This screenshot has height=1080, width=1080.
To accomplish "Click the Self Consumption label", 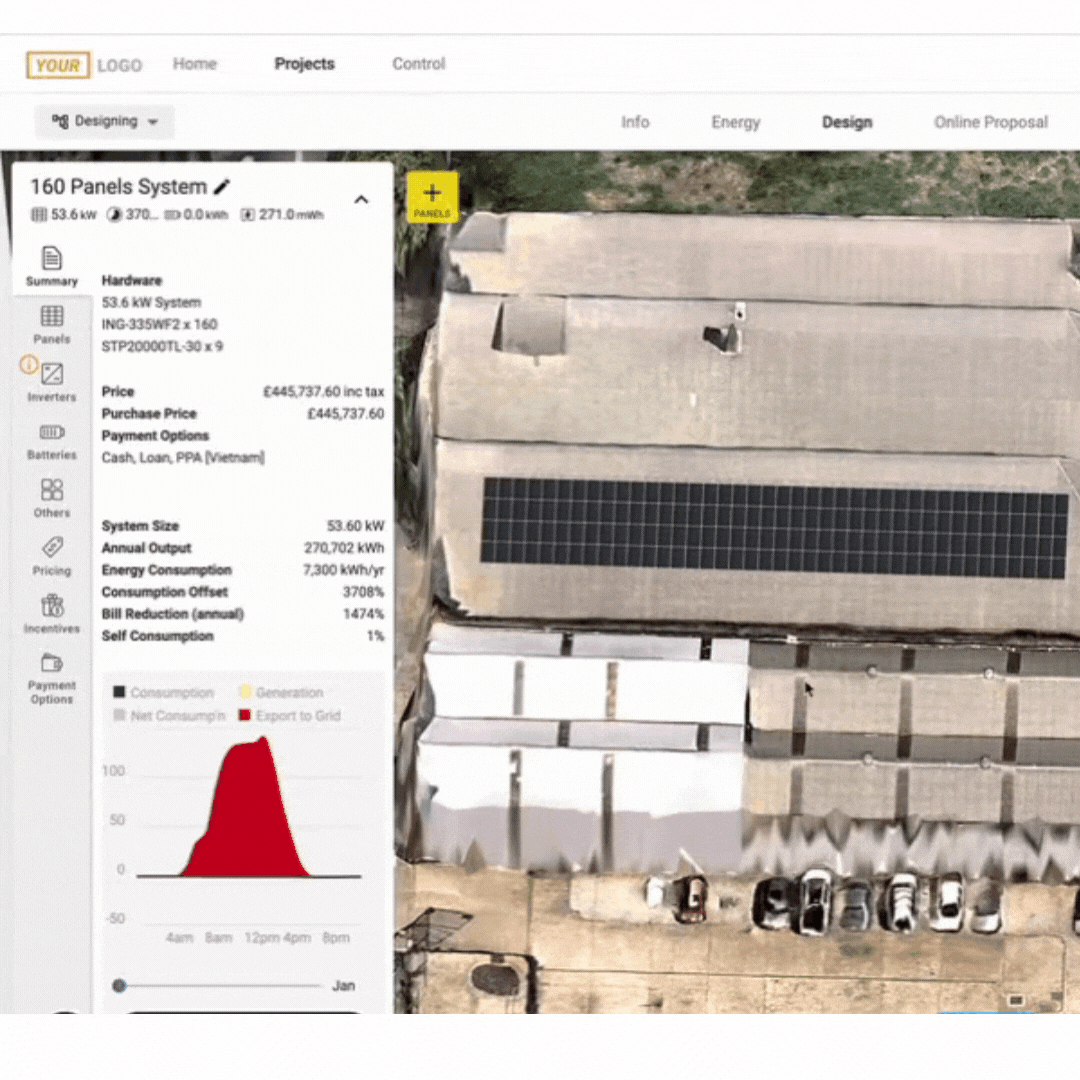I will click(x=158, y=636).
